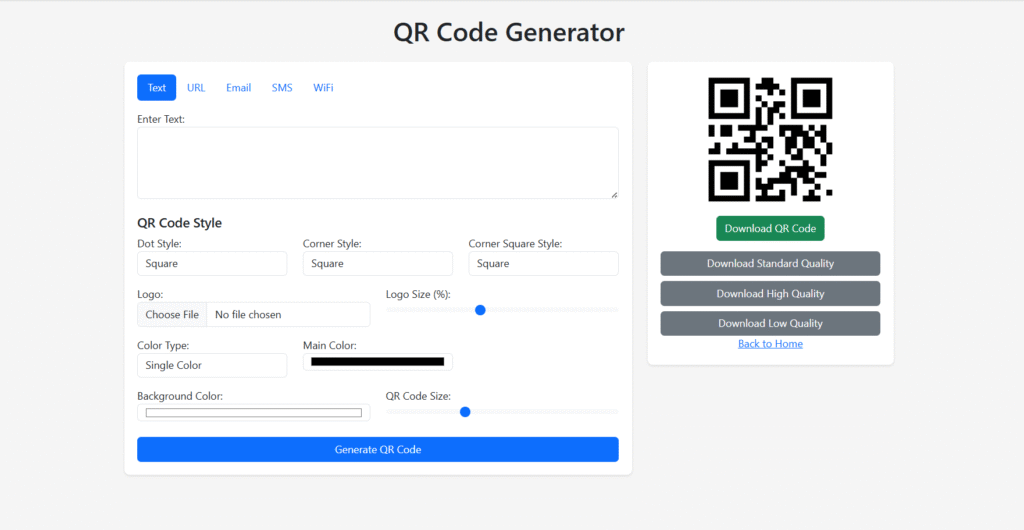Click the textarea resize grip corner
The width and height of the screenshot is (1024, 530).
tap(614, 195)
